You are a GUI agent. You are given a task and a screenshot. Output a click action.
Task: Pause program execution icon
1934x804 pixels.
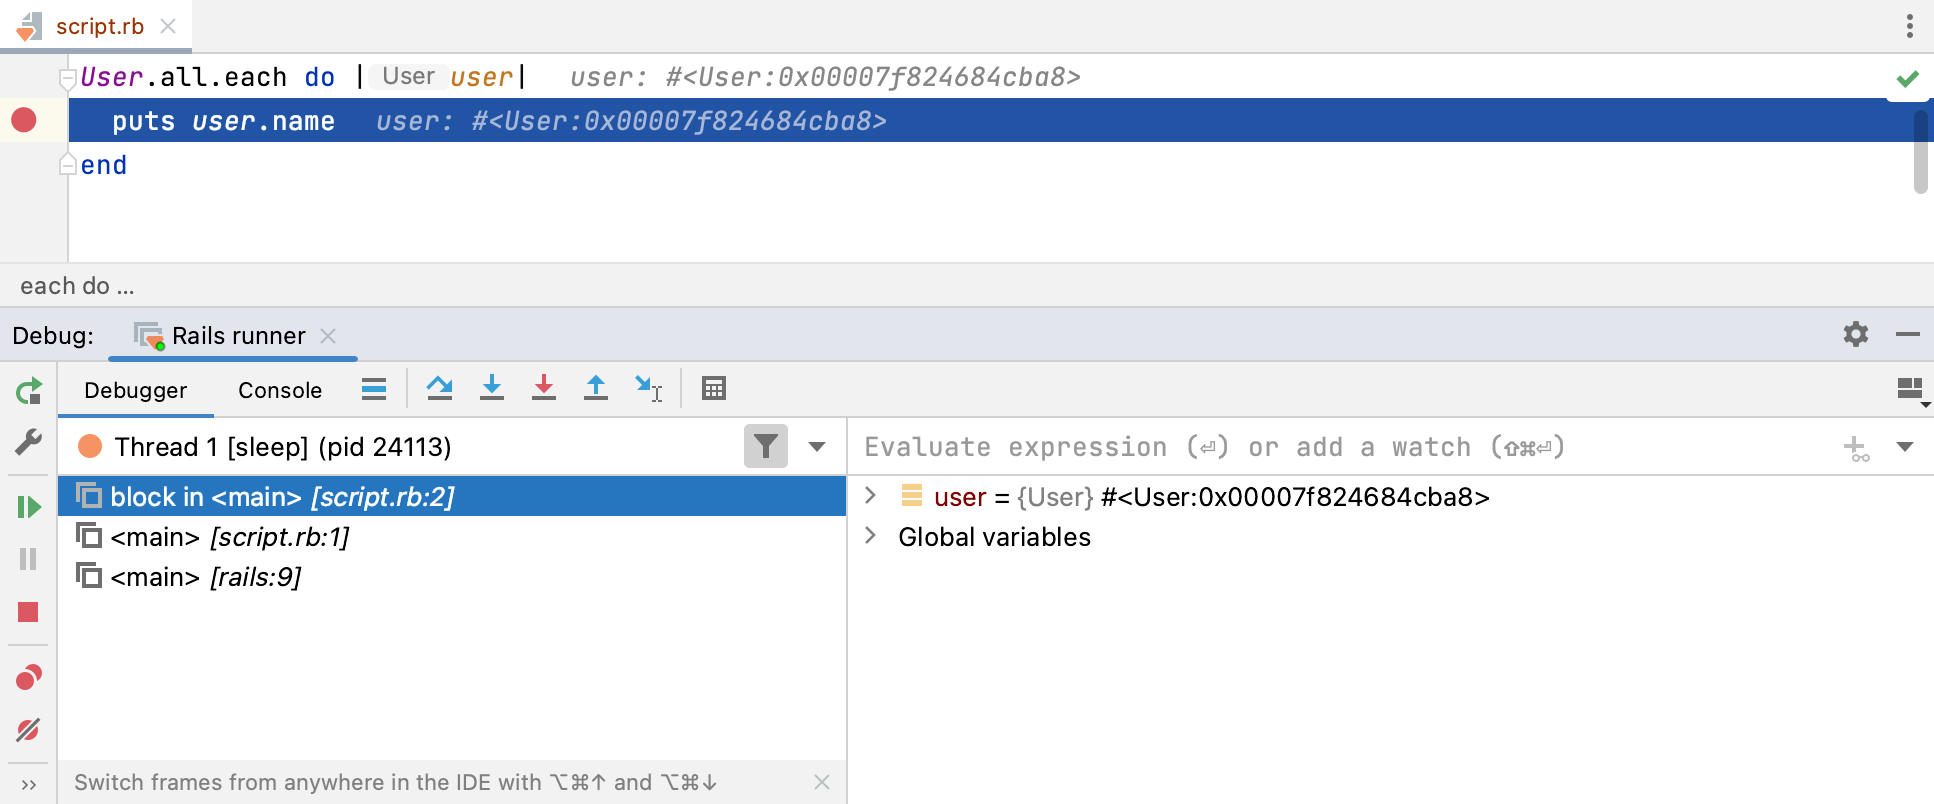[x=28, y=559]
